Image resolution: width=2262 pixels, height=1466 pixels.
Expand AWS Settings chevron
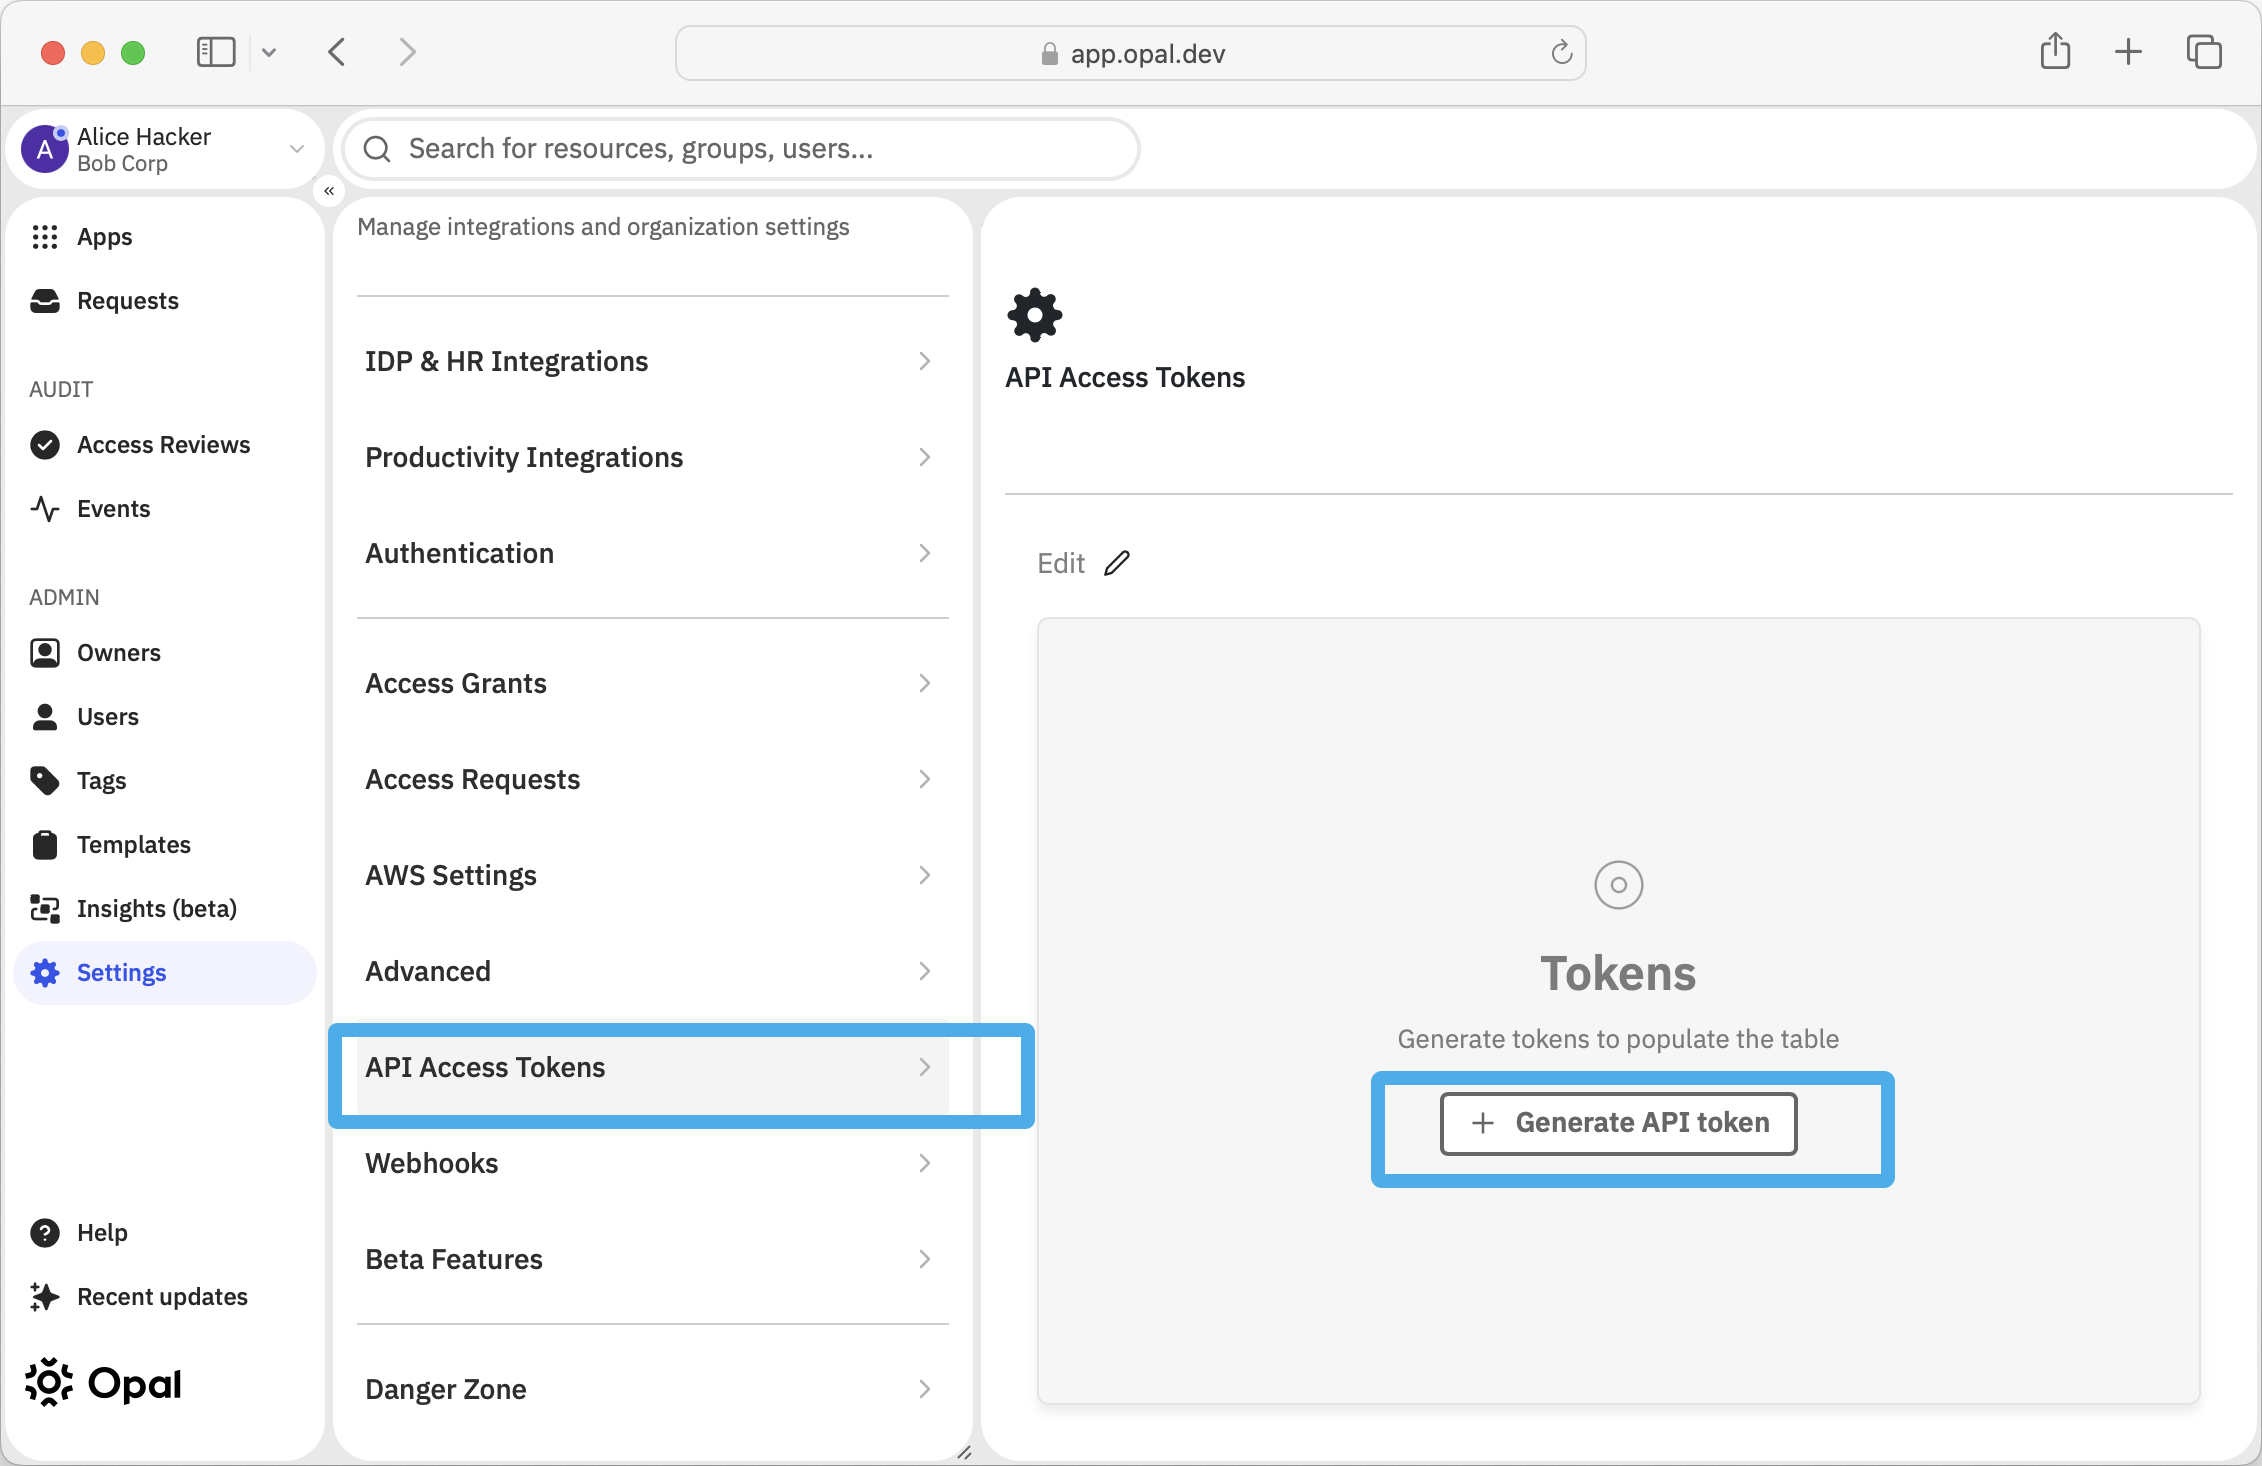pyautogui.click(x=925, y=875)
